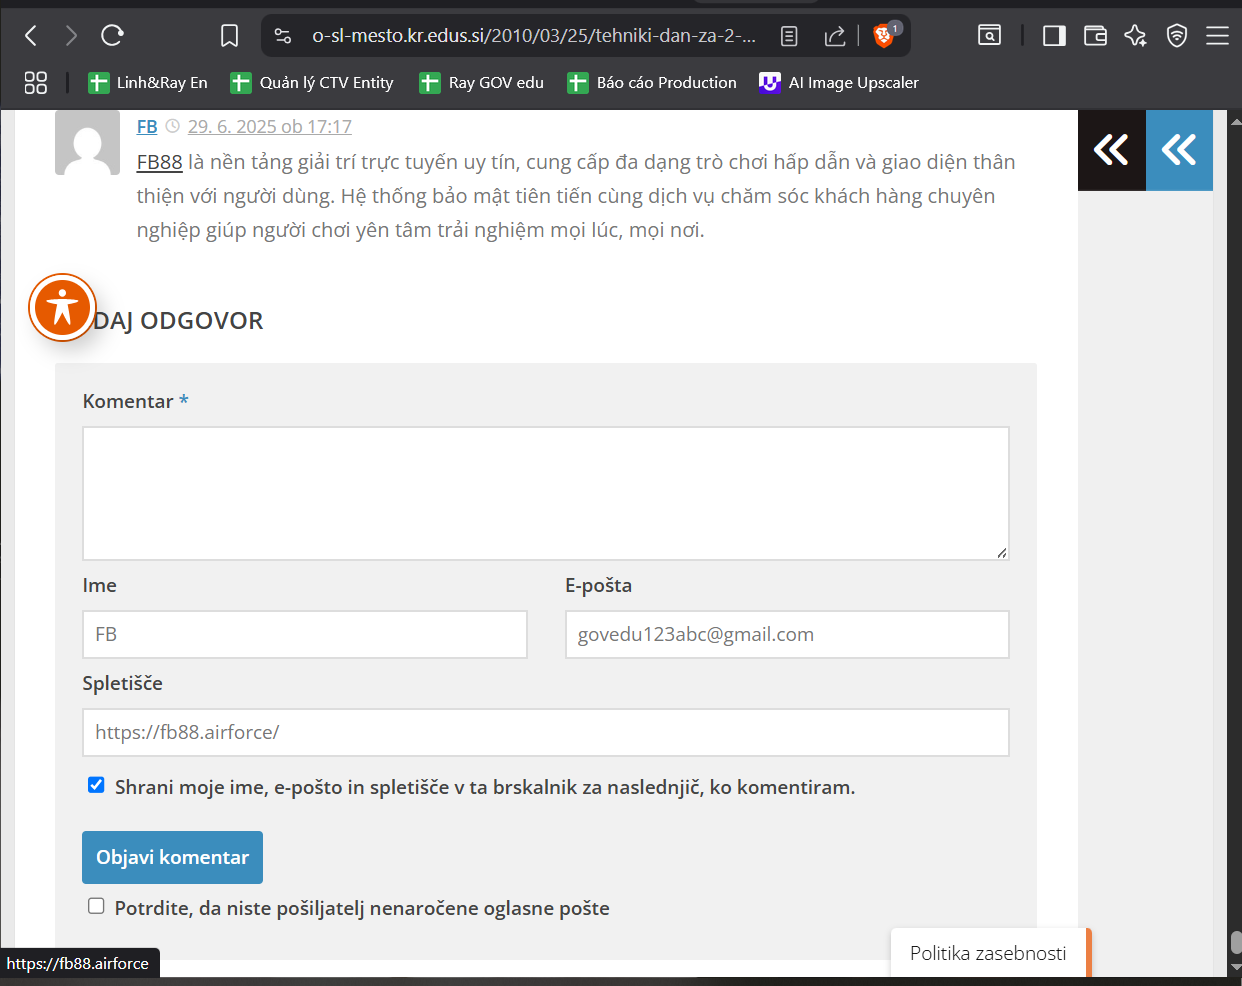
Task: Bookmark this page
Action: point(229,36)
